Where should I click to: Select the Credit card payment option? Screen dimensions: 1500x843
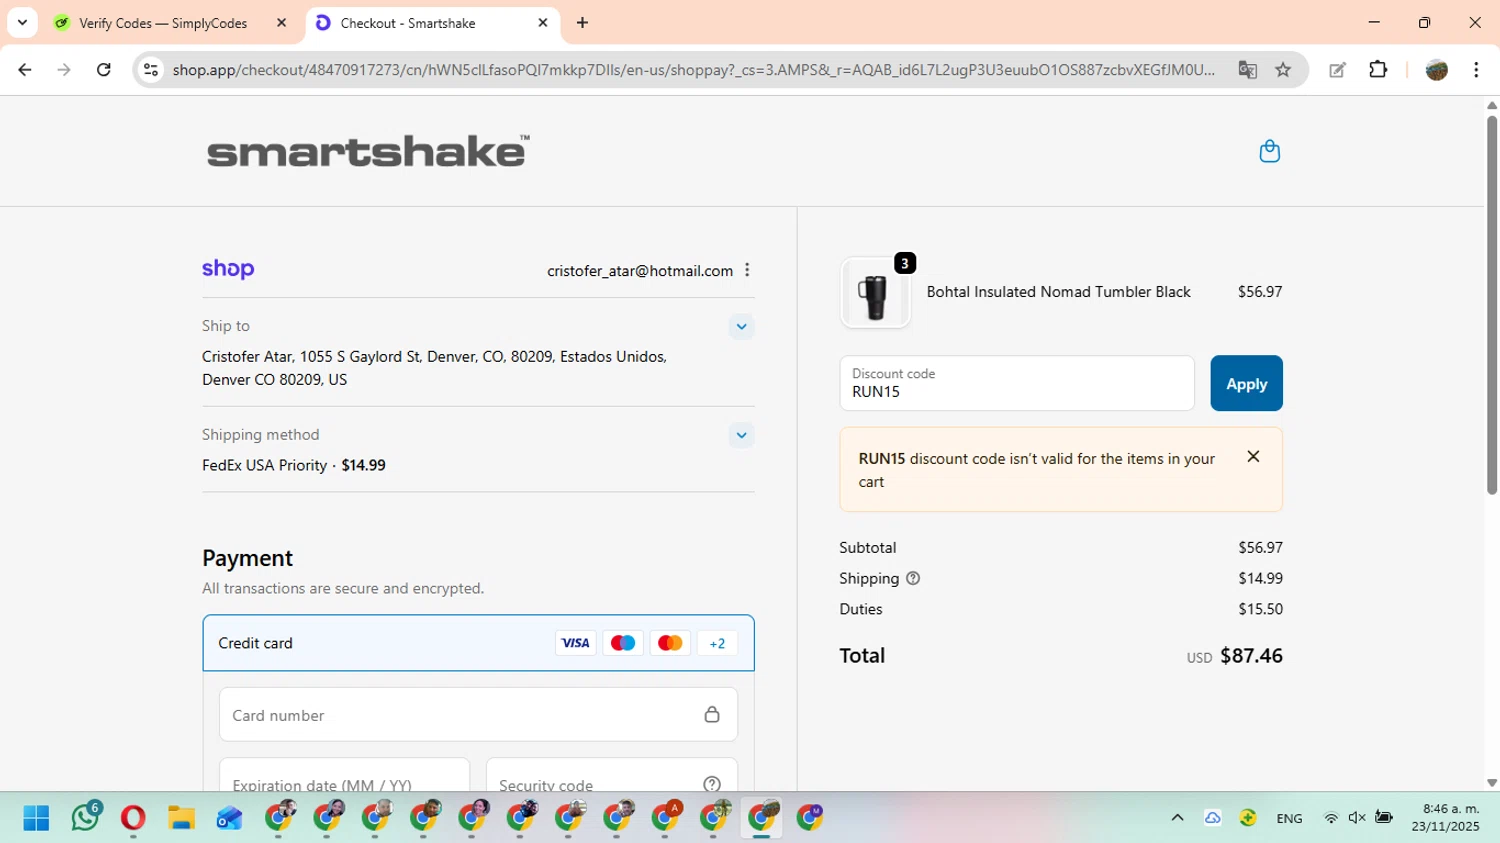click(x=478, y=643)
